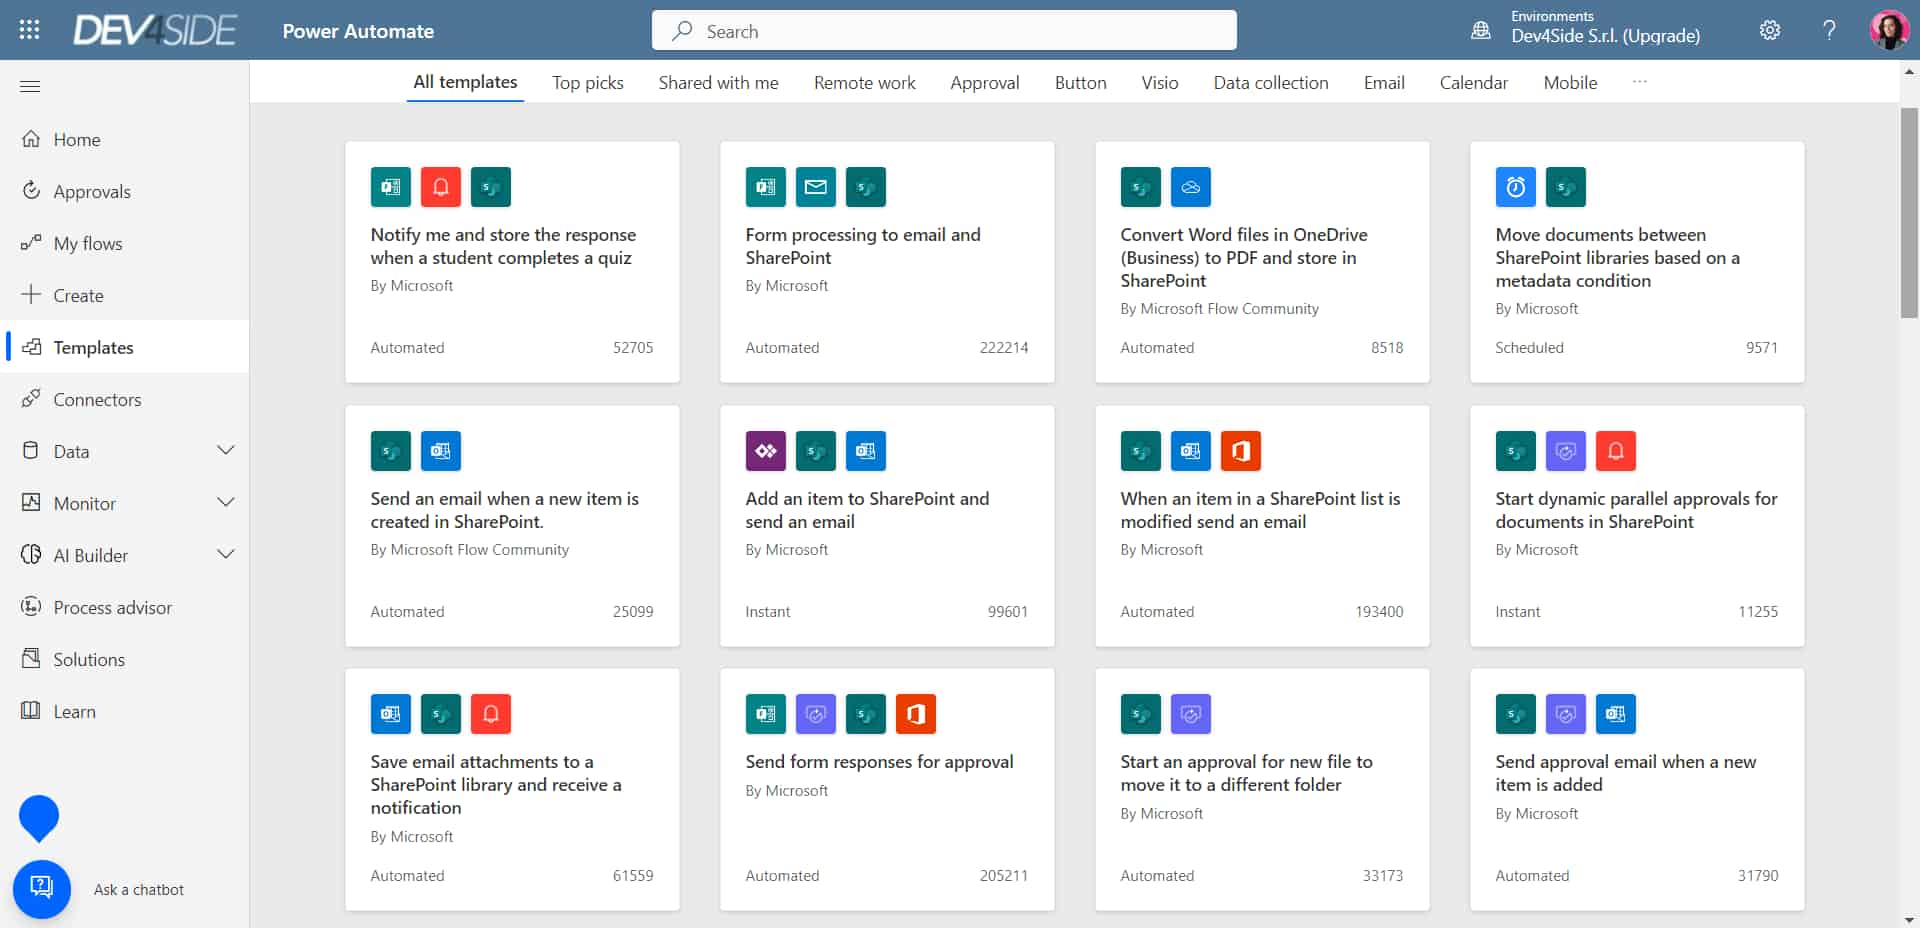Image resolution: width=1920 pixels, height=928 pixels.
Task: Go to Home in sidebar
Action: (x=77, y=140)
